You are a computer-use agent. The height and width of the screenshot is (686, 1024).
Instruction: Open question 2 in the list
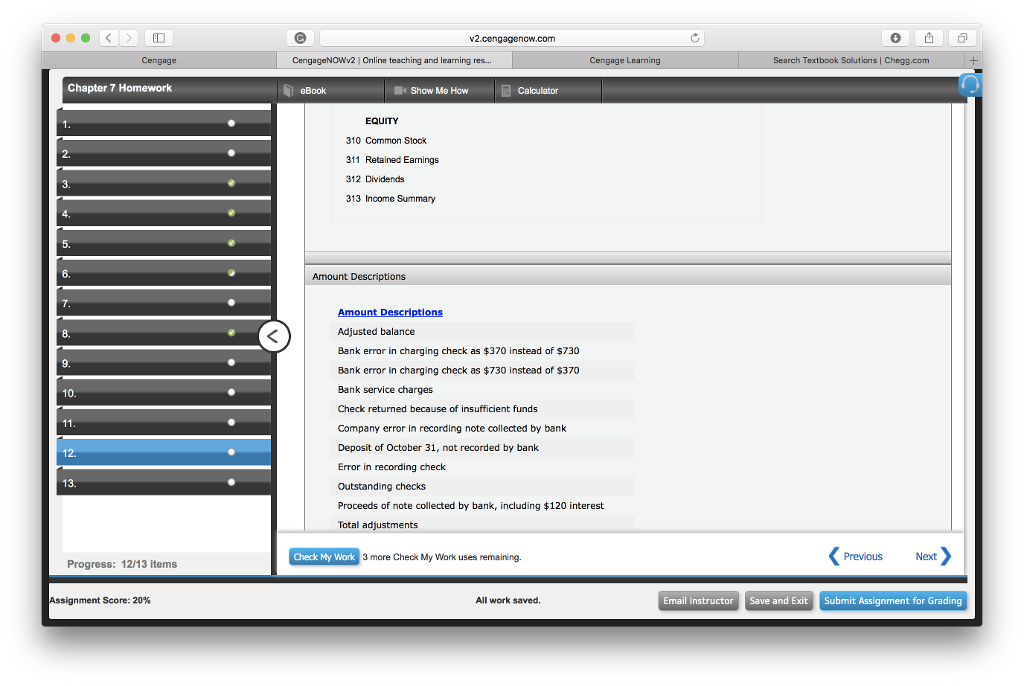164,154
